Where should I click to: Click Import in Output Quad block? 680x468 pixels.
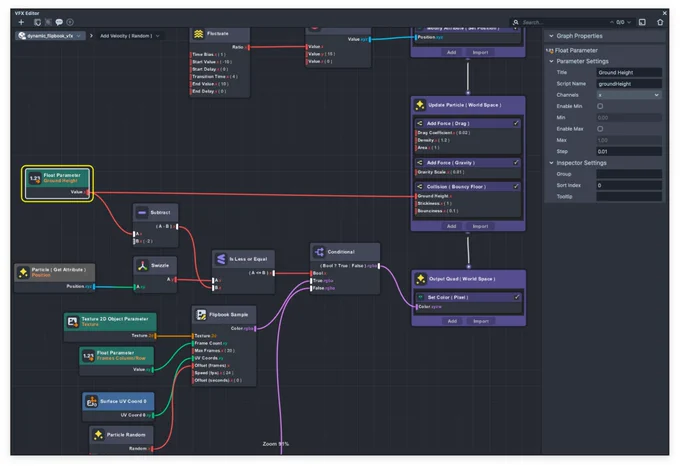[x=481, y=321]
